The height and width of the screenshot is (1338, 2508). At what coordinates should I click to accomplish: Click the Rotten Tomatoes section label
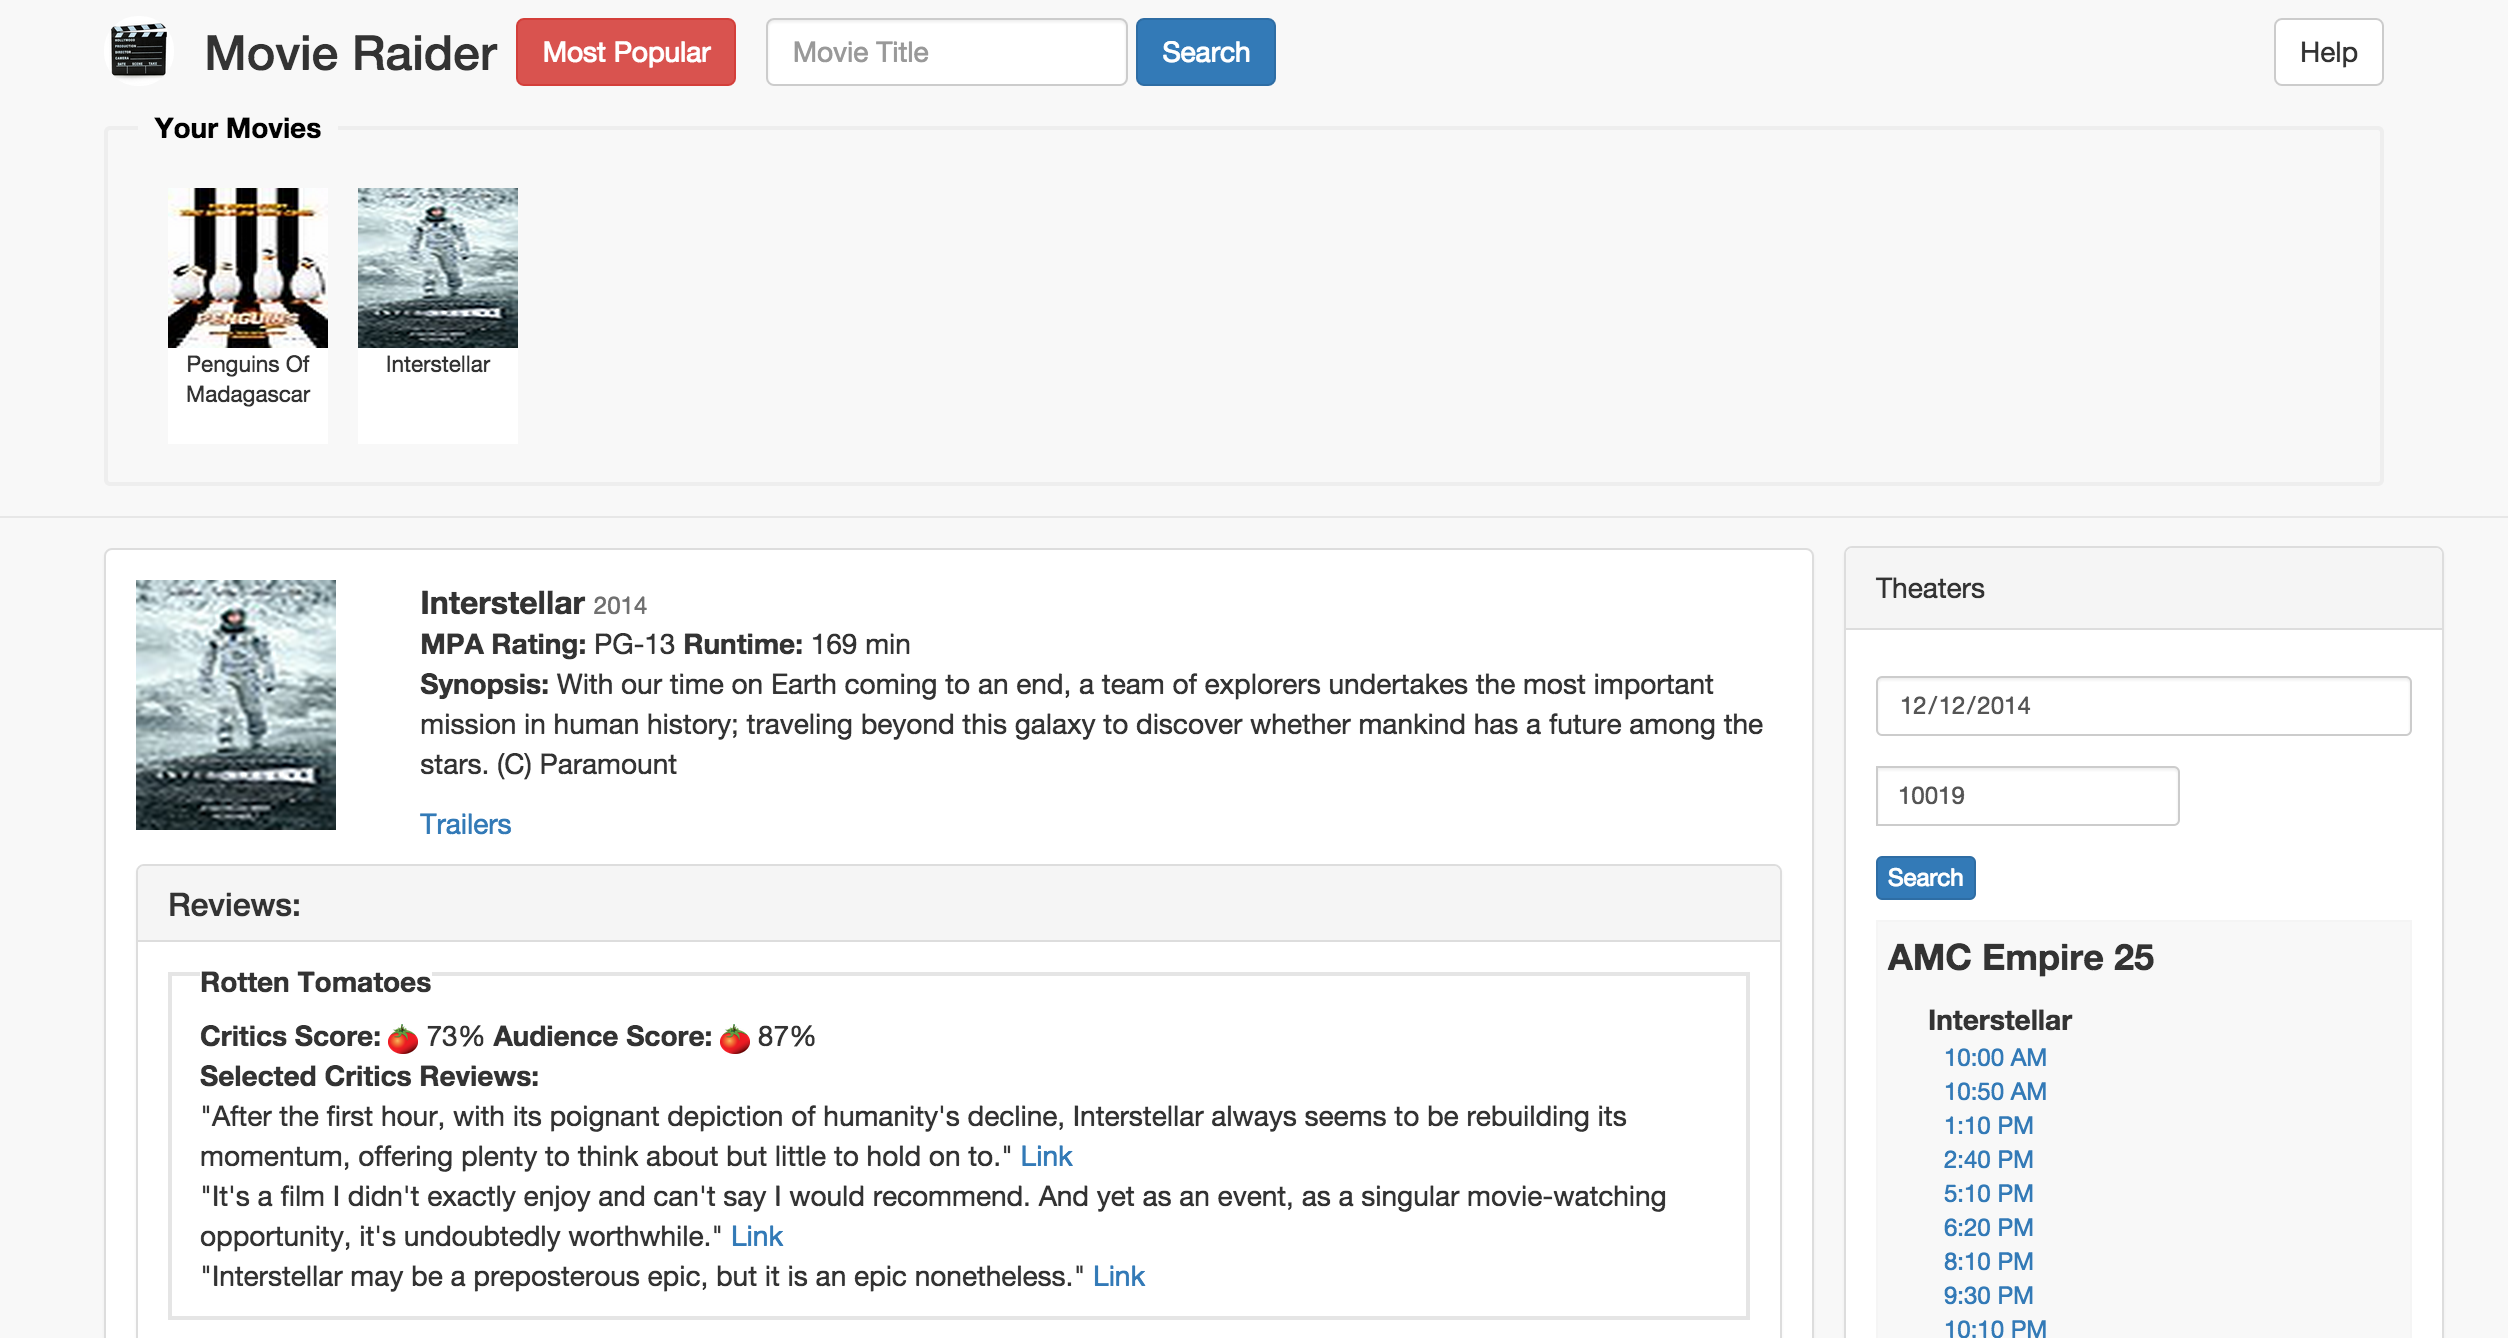315,982
